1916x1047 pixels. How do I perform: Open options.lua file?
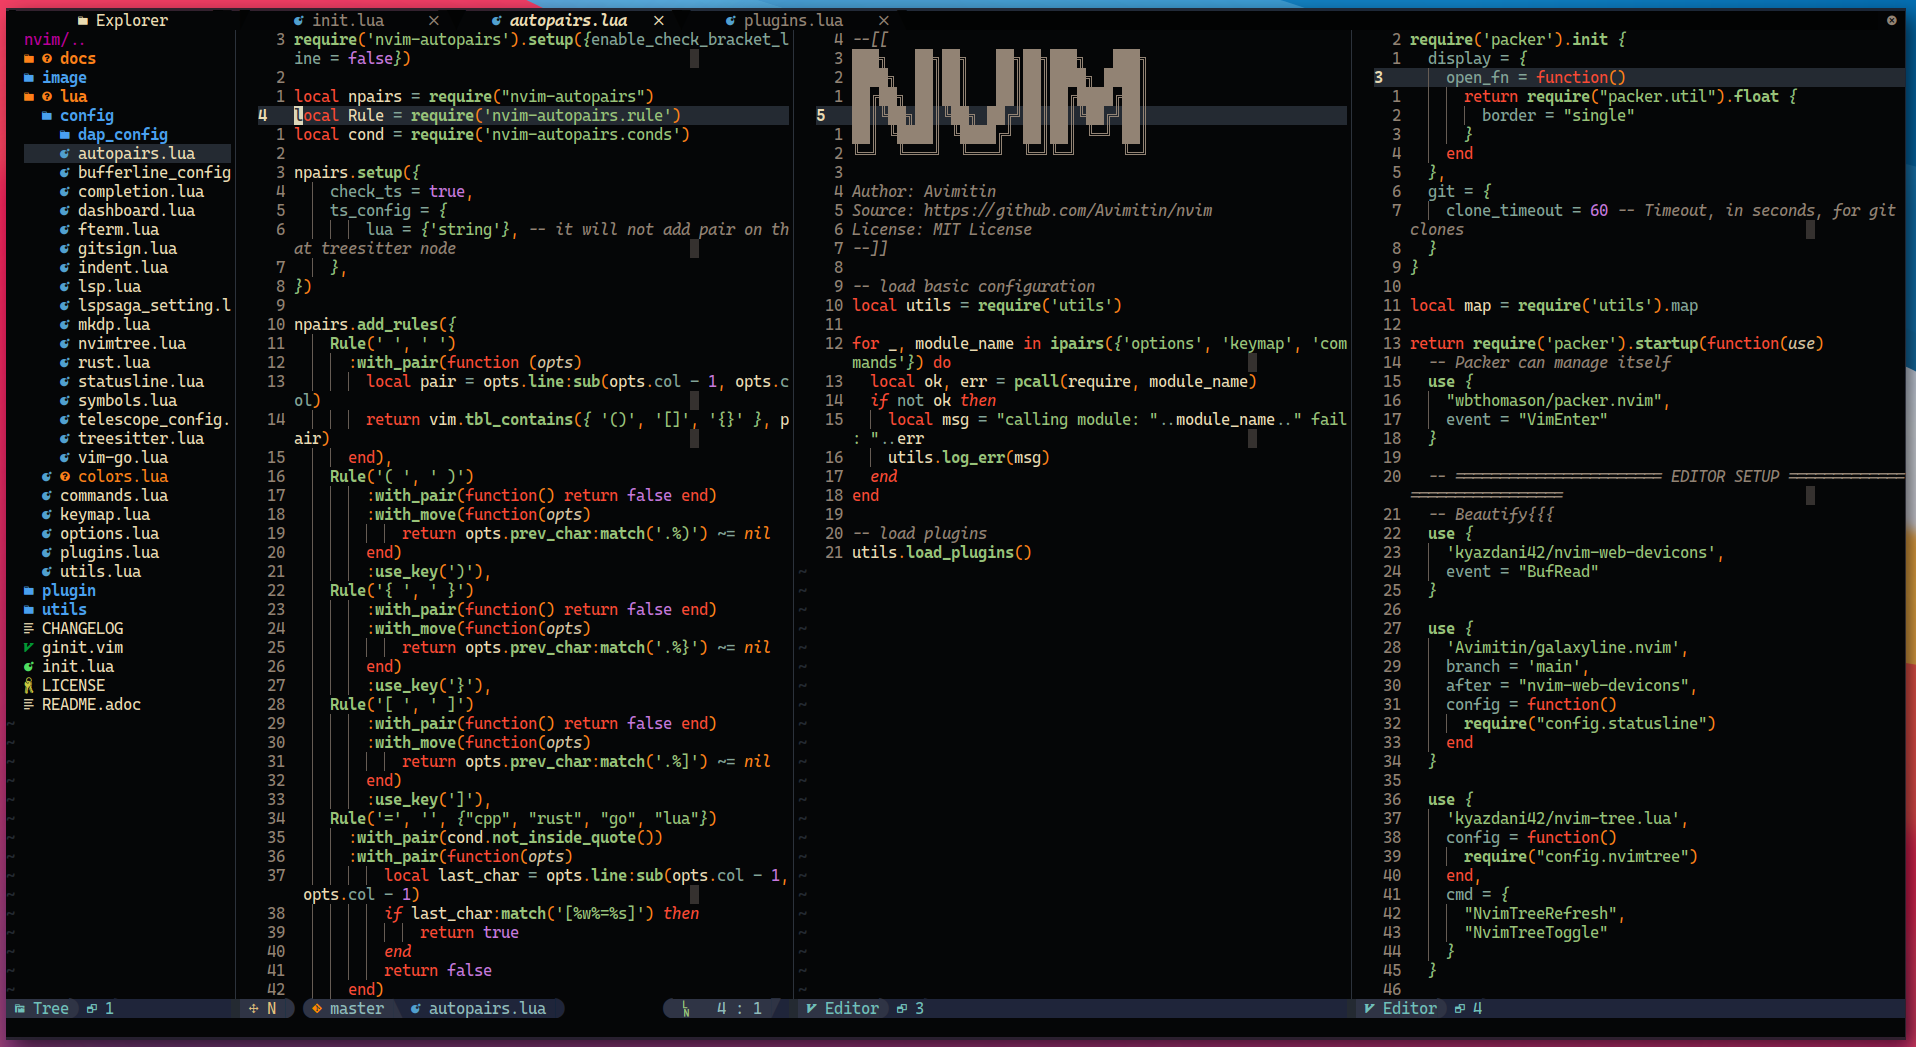109,533
